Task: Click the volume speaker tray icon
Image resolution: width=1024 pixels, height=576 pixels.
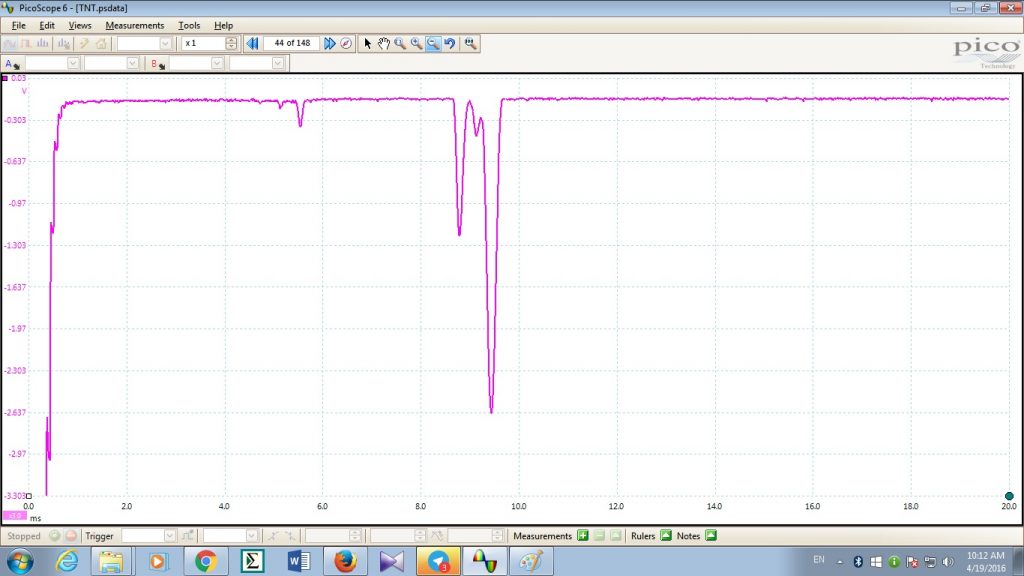Action: click(948, 562)
